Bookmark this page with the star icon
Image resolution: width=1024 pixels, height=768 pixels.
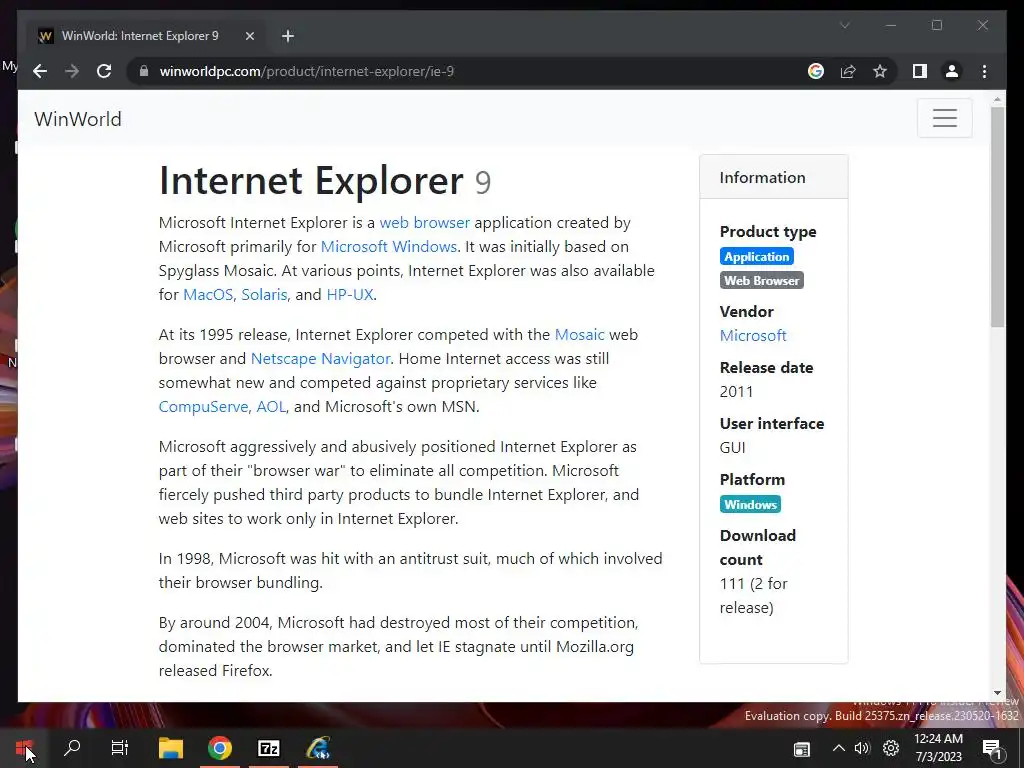(x=880, y=71)
